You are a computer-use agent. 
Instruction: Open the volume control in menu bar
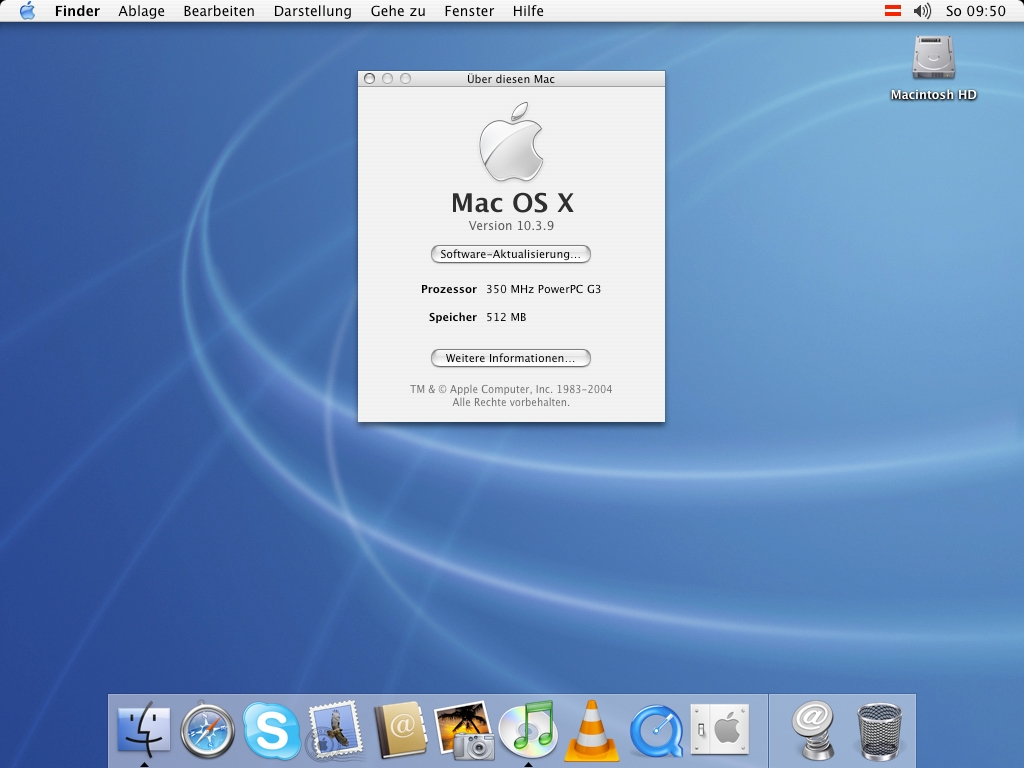pos(922,11)
